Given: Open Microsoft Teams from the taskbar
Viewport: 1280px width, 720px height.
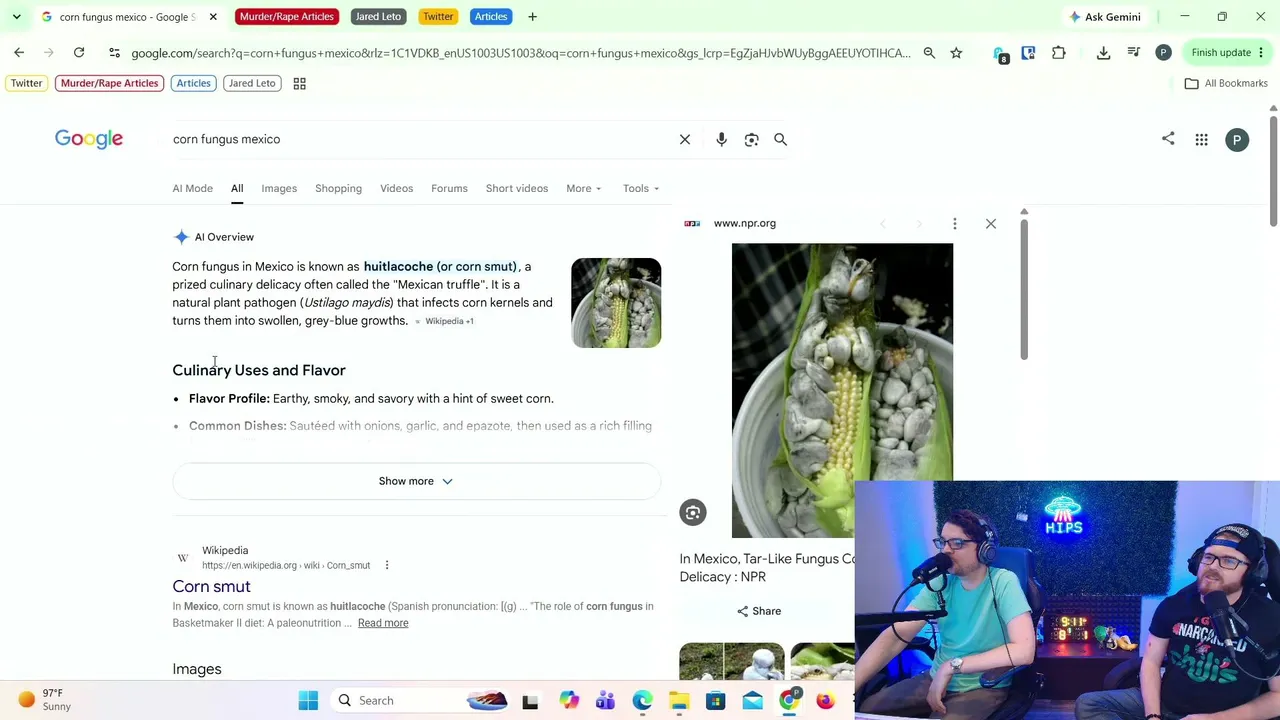Looking at the screenshot, I should click(605, 700).
